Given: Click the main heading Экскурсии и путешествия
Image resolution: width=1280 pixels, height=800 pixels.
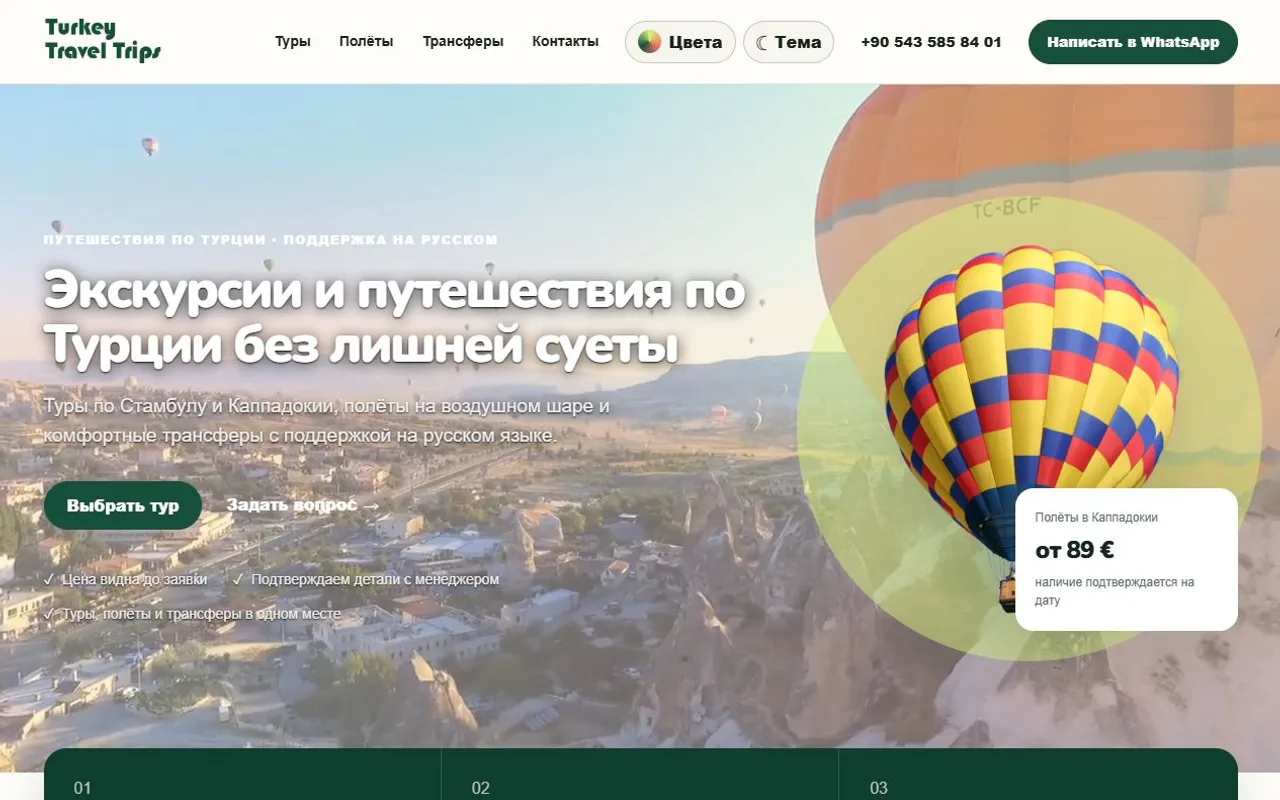Looking at the screenshot, I should [x=394, y=319].
